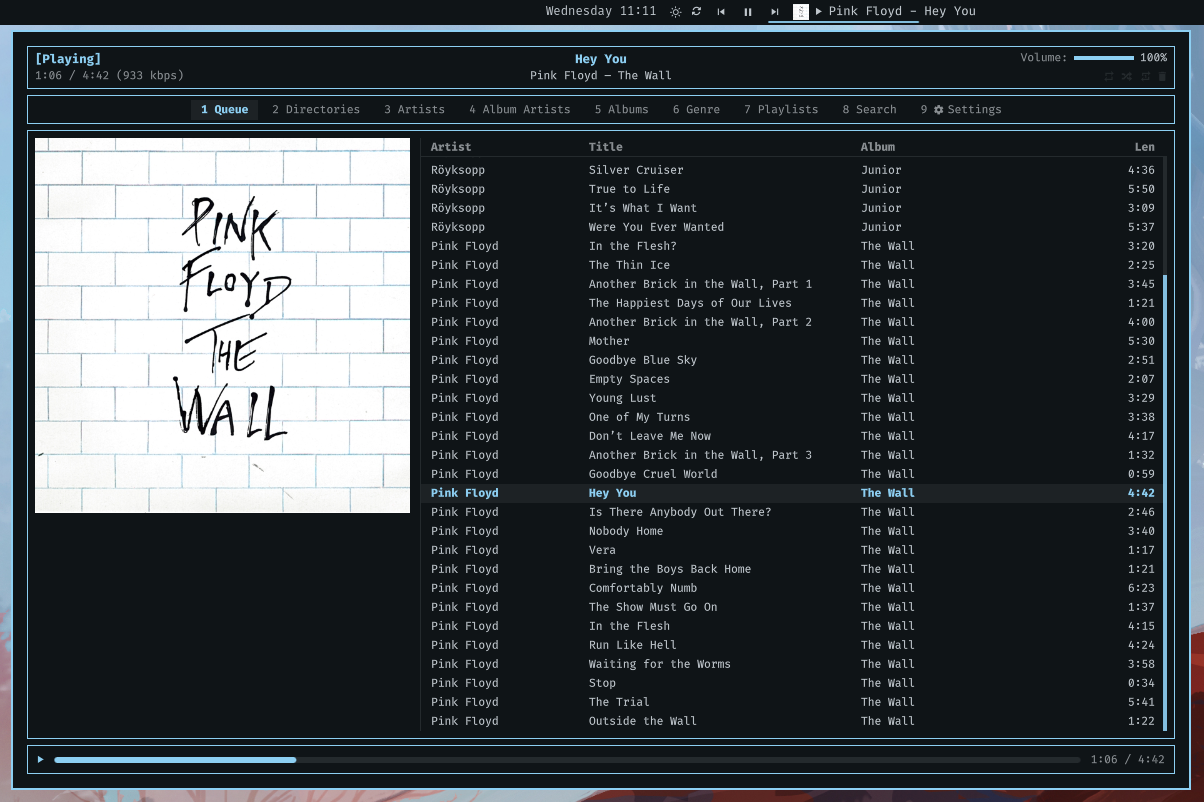The image size is (1204, 802).
Task: Select 'Run Like Hell' track
Action: tap(793, 645)
